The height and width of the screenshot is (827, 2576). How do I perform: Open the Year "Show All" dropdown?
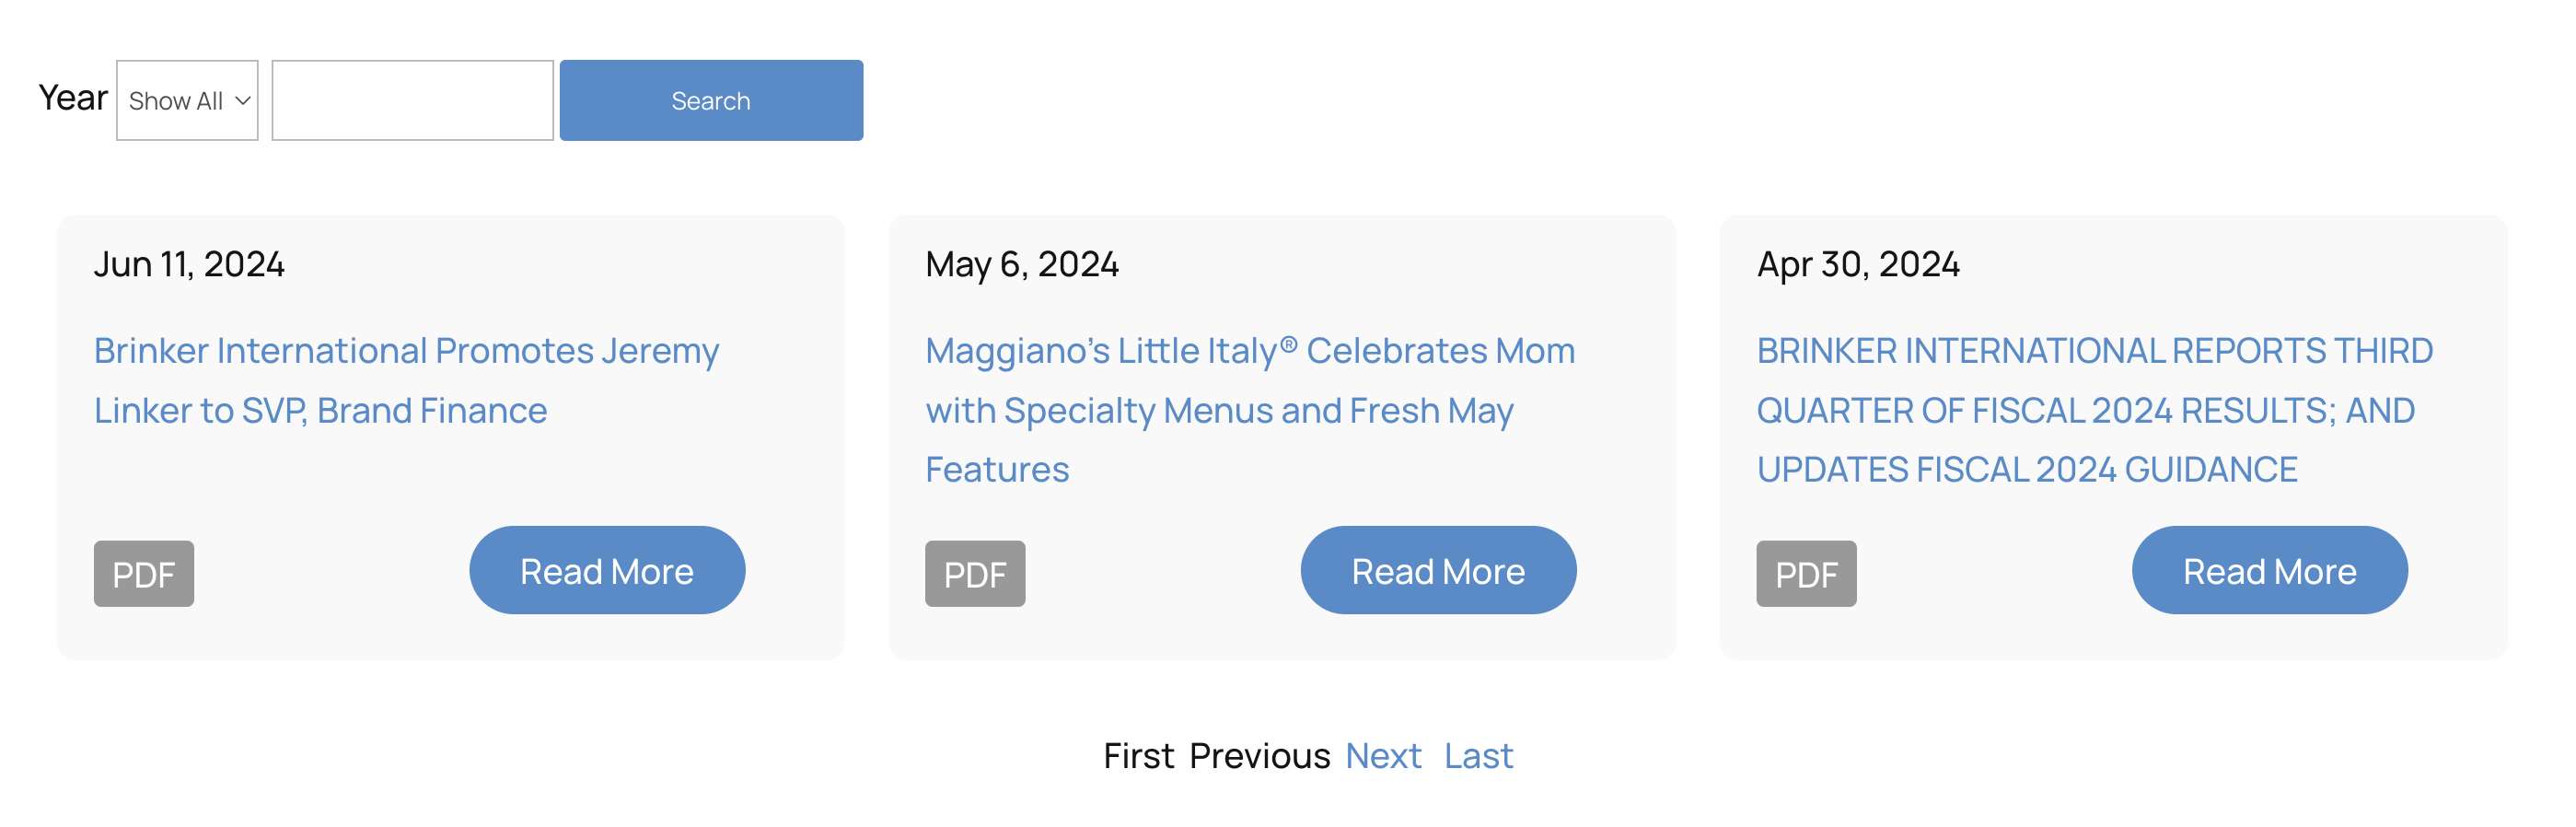click(x=187, y=100)
